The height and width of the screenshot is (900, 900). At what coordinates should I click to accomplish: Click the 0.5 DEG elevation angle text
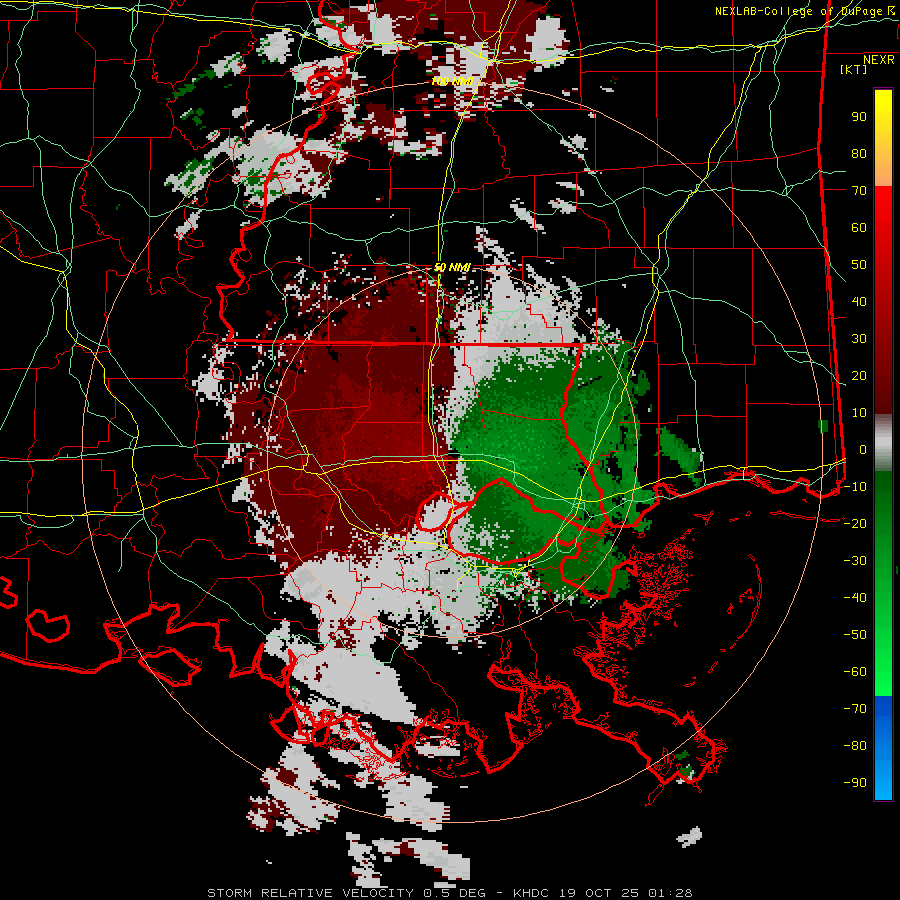coord(454,893)
